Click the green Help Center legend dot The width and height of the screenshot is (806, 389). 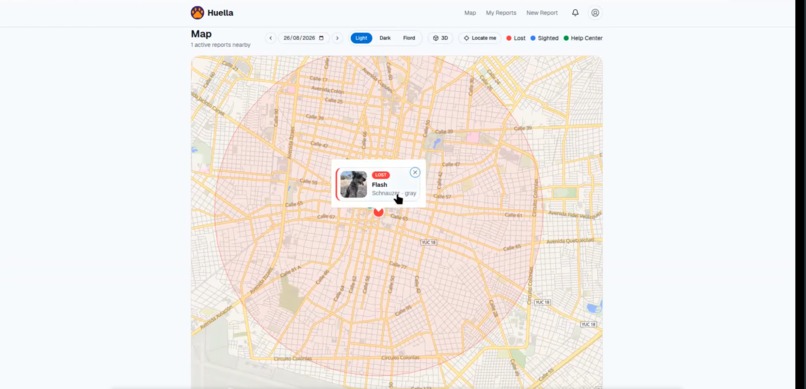tap(566, 38)
